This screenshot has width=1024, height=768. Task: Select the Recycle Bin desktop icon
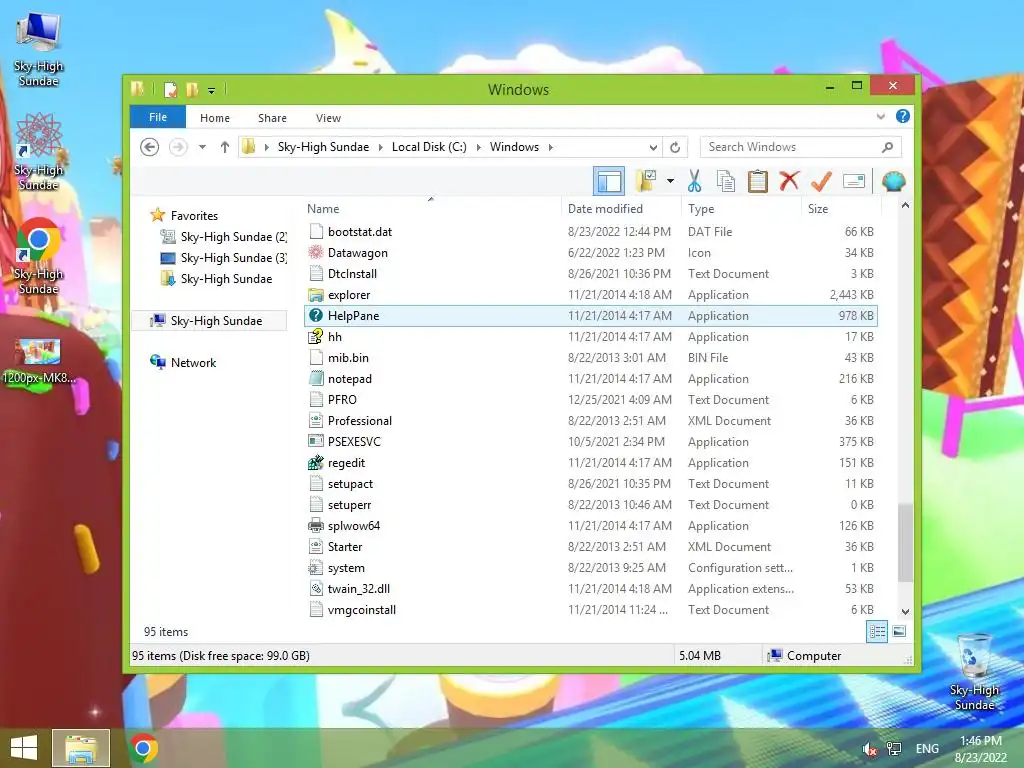pos(974,673)
